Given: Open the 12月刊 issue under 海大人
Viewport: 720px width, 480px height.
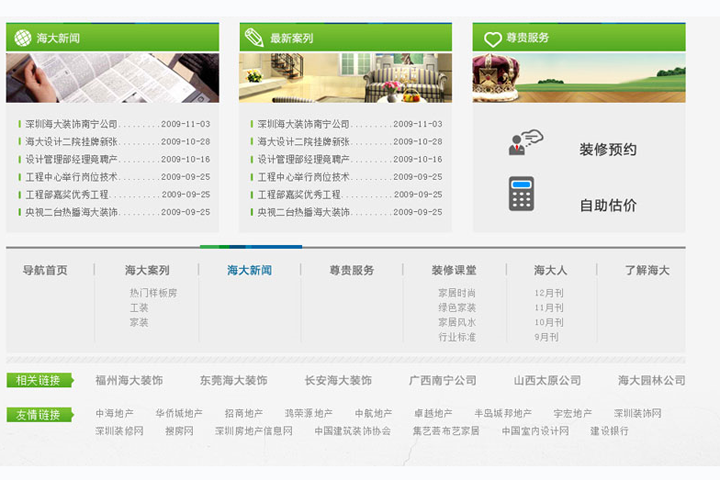Looking at the screenshot, I should pyautogui.click(x=549, y=293).
